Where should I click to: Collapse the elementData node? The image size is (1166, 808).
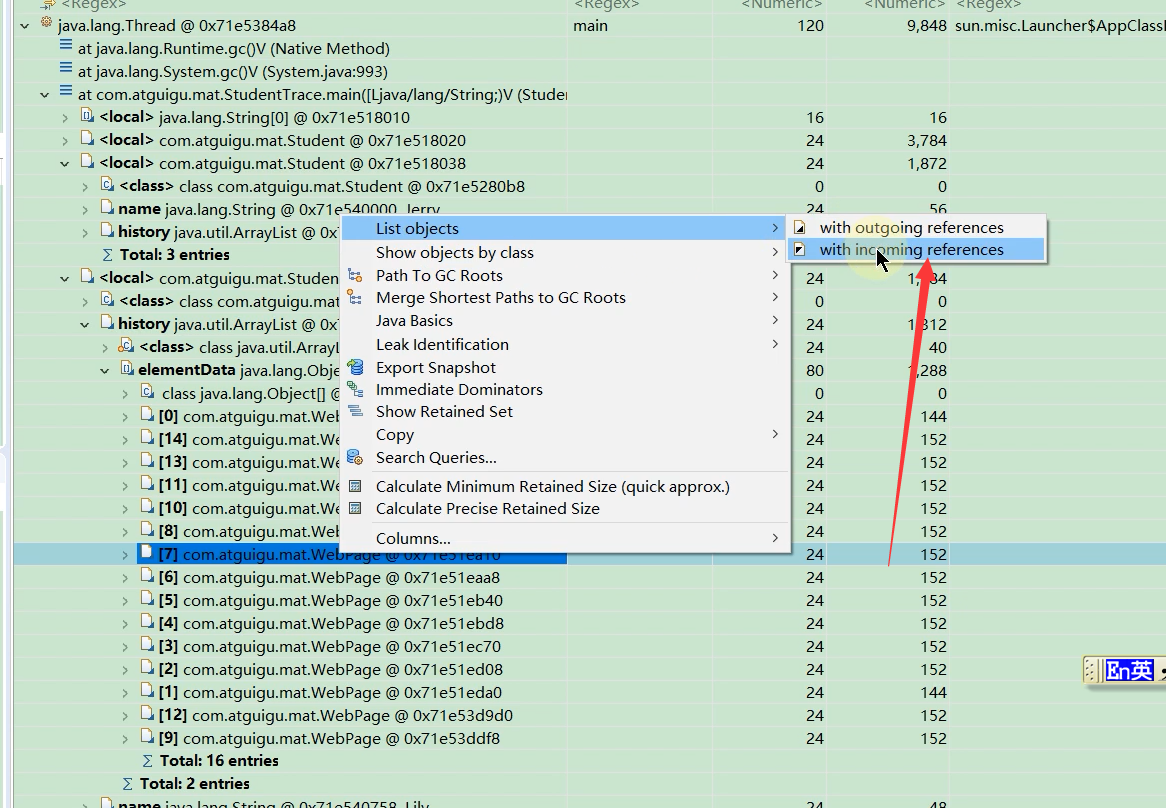[x=105, y=371]
